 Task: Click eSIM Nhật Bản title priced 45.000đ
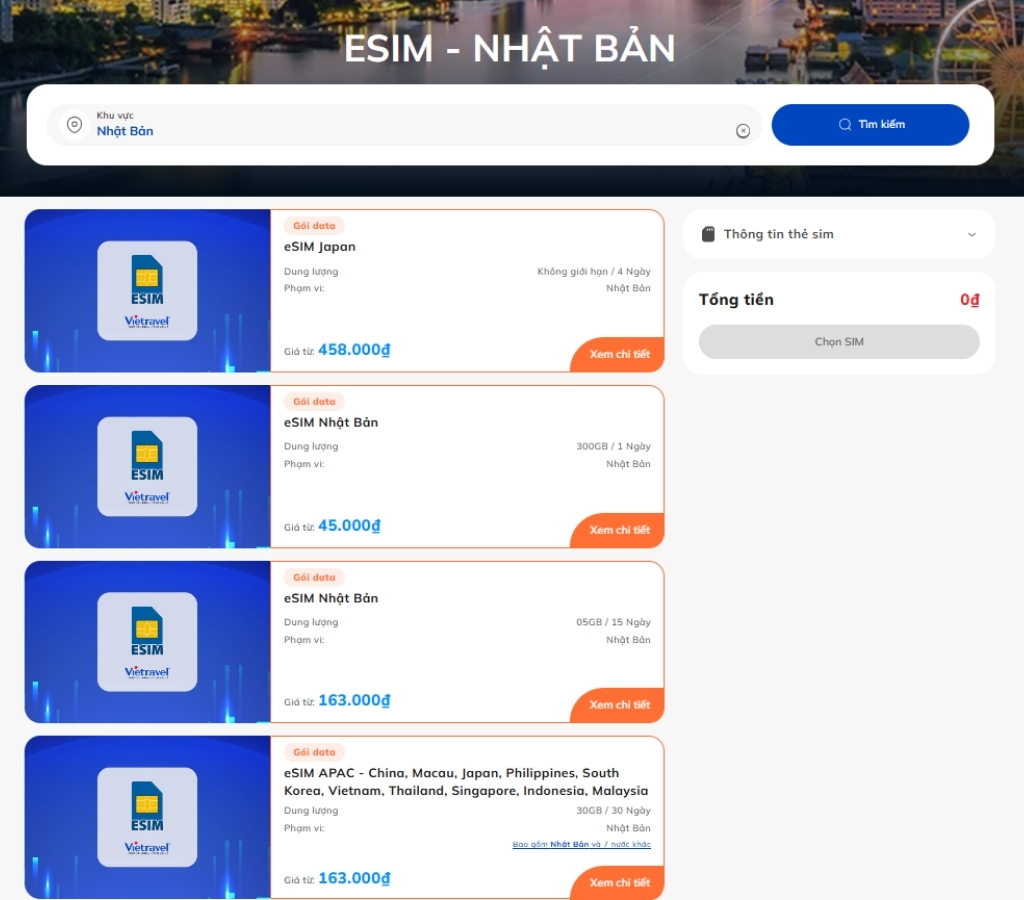pyautogui.click(x=330, y=423)
